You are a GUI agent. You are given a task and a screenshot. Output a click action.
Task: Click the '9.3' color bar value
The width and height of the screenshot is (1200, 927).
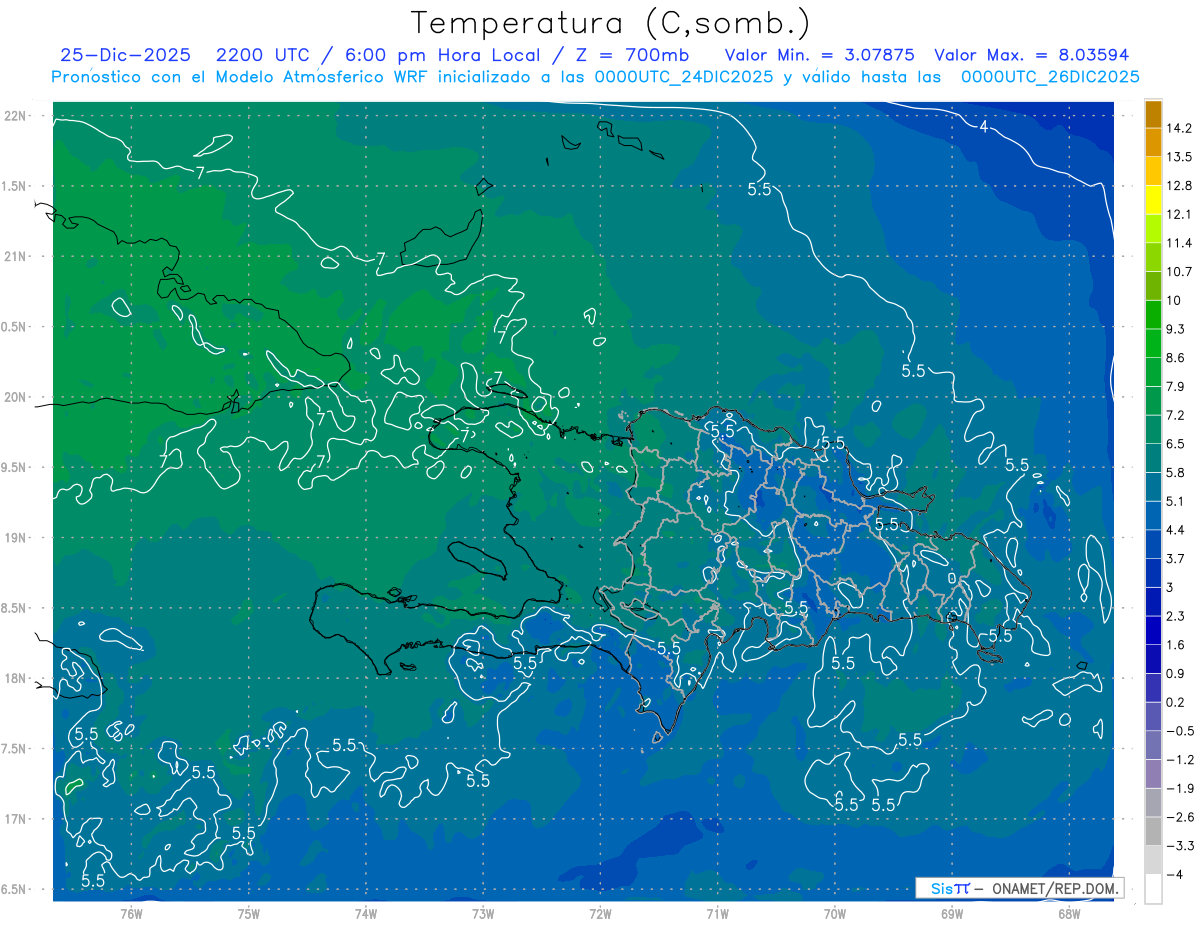click(1176, 329)
